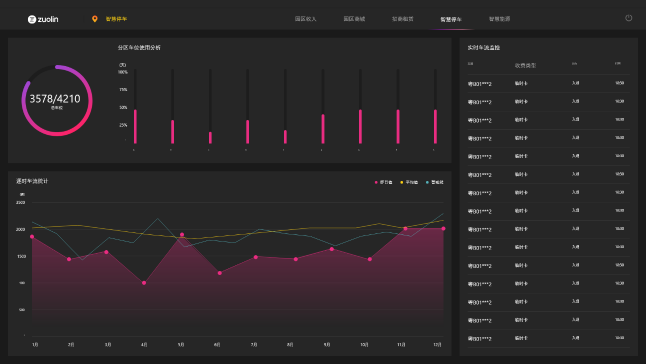Click the pink data point above 11月
Viewport: 646px width, 364px height.
[x=405, y=229]
